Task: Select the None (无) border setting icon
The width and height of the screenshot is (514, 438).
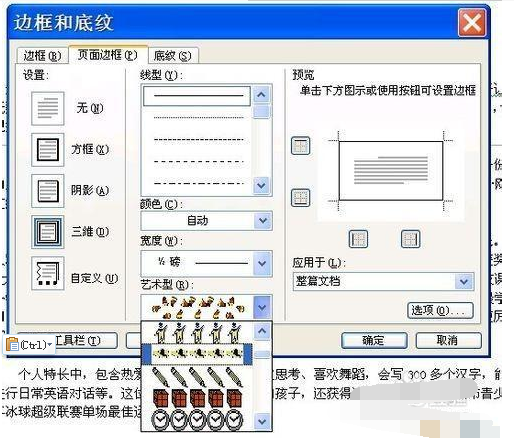Action: coord(48,108)
